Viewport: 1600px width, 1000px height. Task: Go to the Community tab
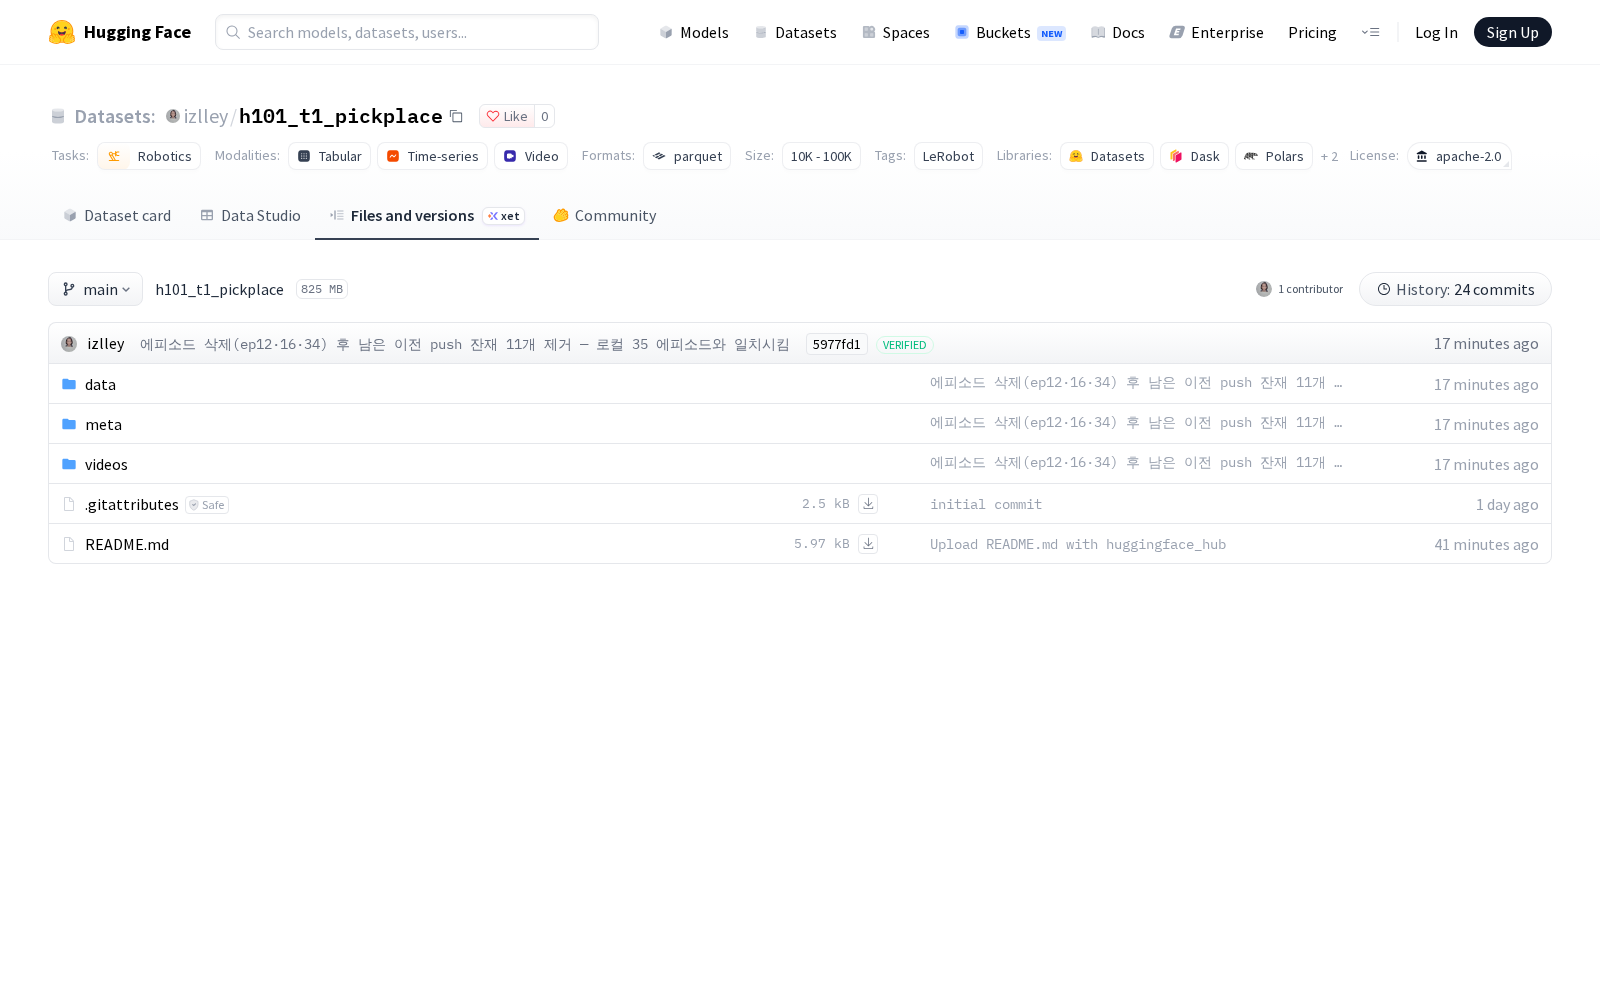[604, 215]
